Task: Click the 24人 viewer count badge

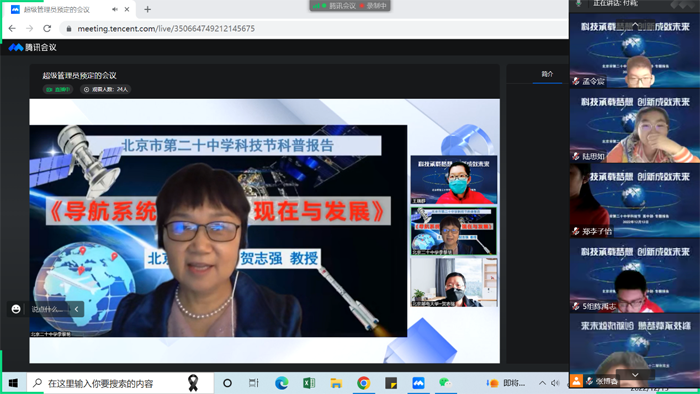Action: click(105, 89)
